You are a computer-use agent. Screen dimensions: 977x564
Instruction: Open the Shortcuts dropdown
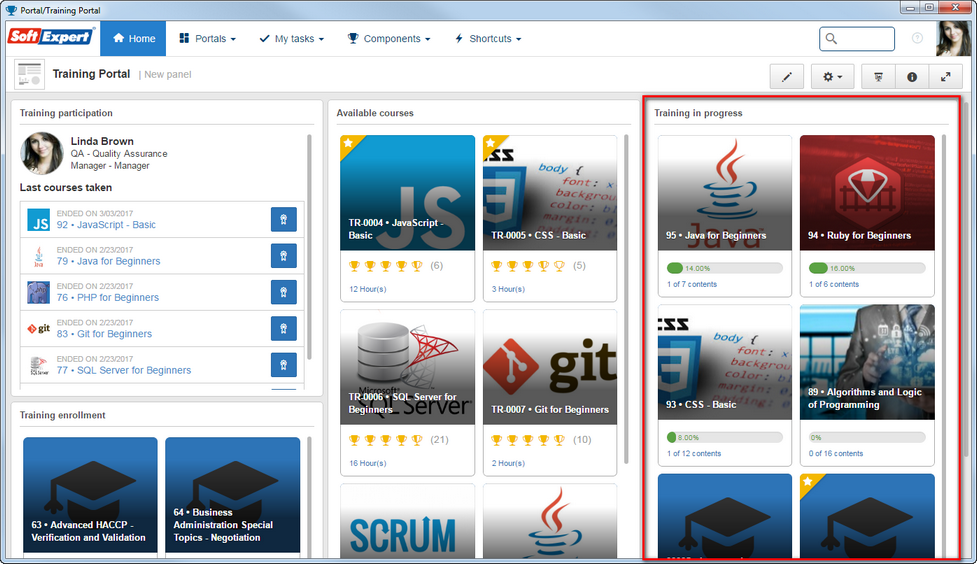pyautogui.click(x=488, y=39)
